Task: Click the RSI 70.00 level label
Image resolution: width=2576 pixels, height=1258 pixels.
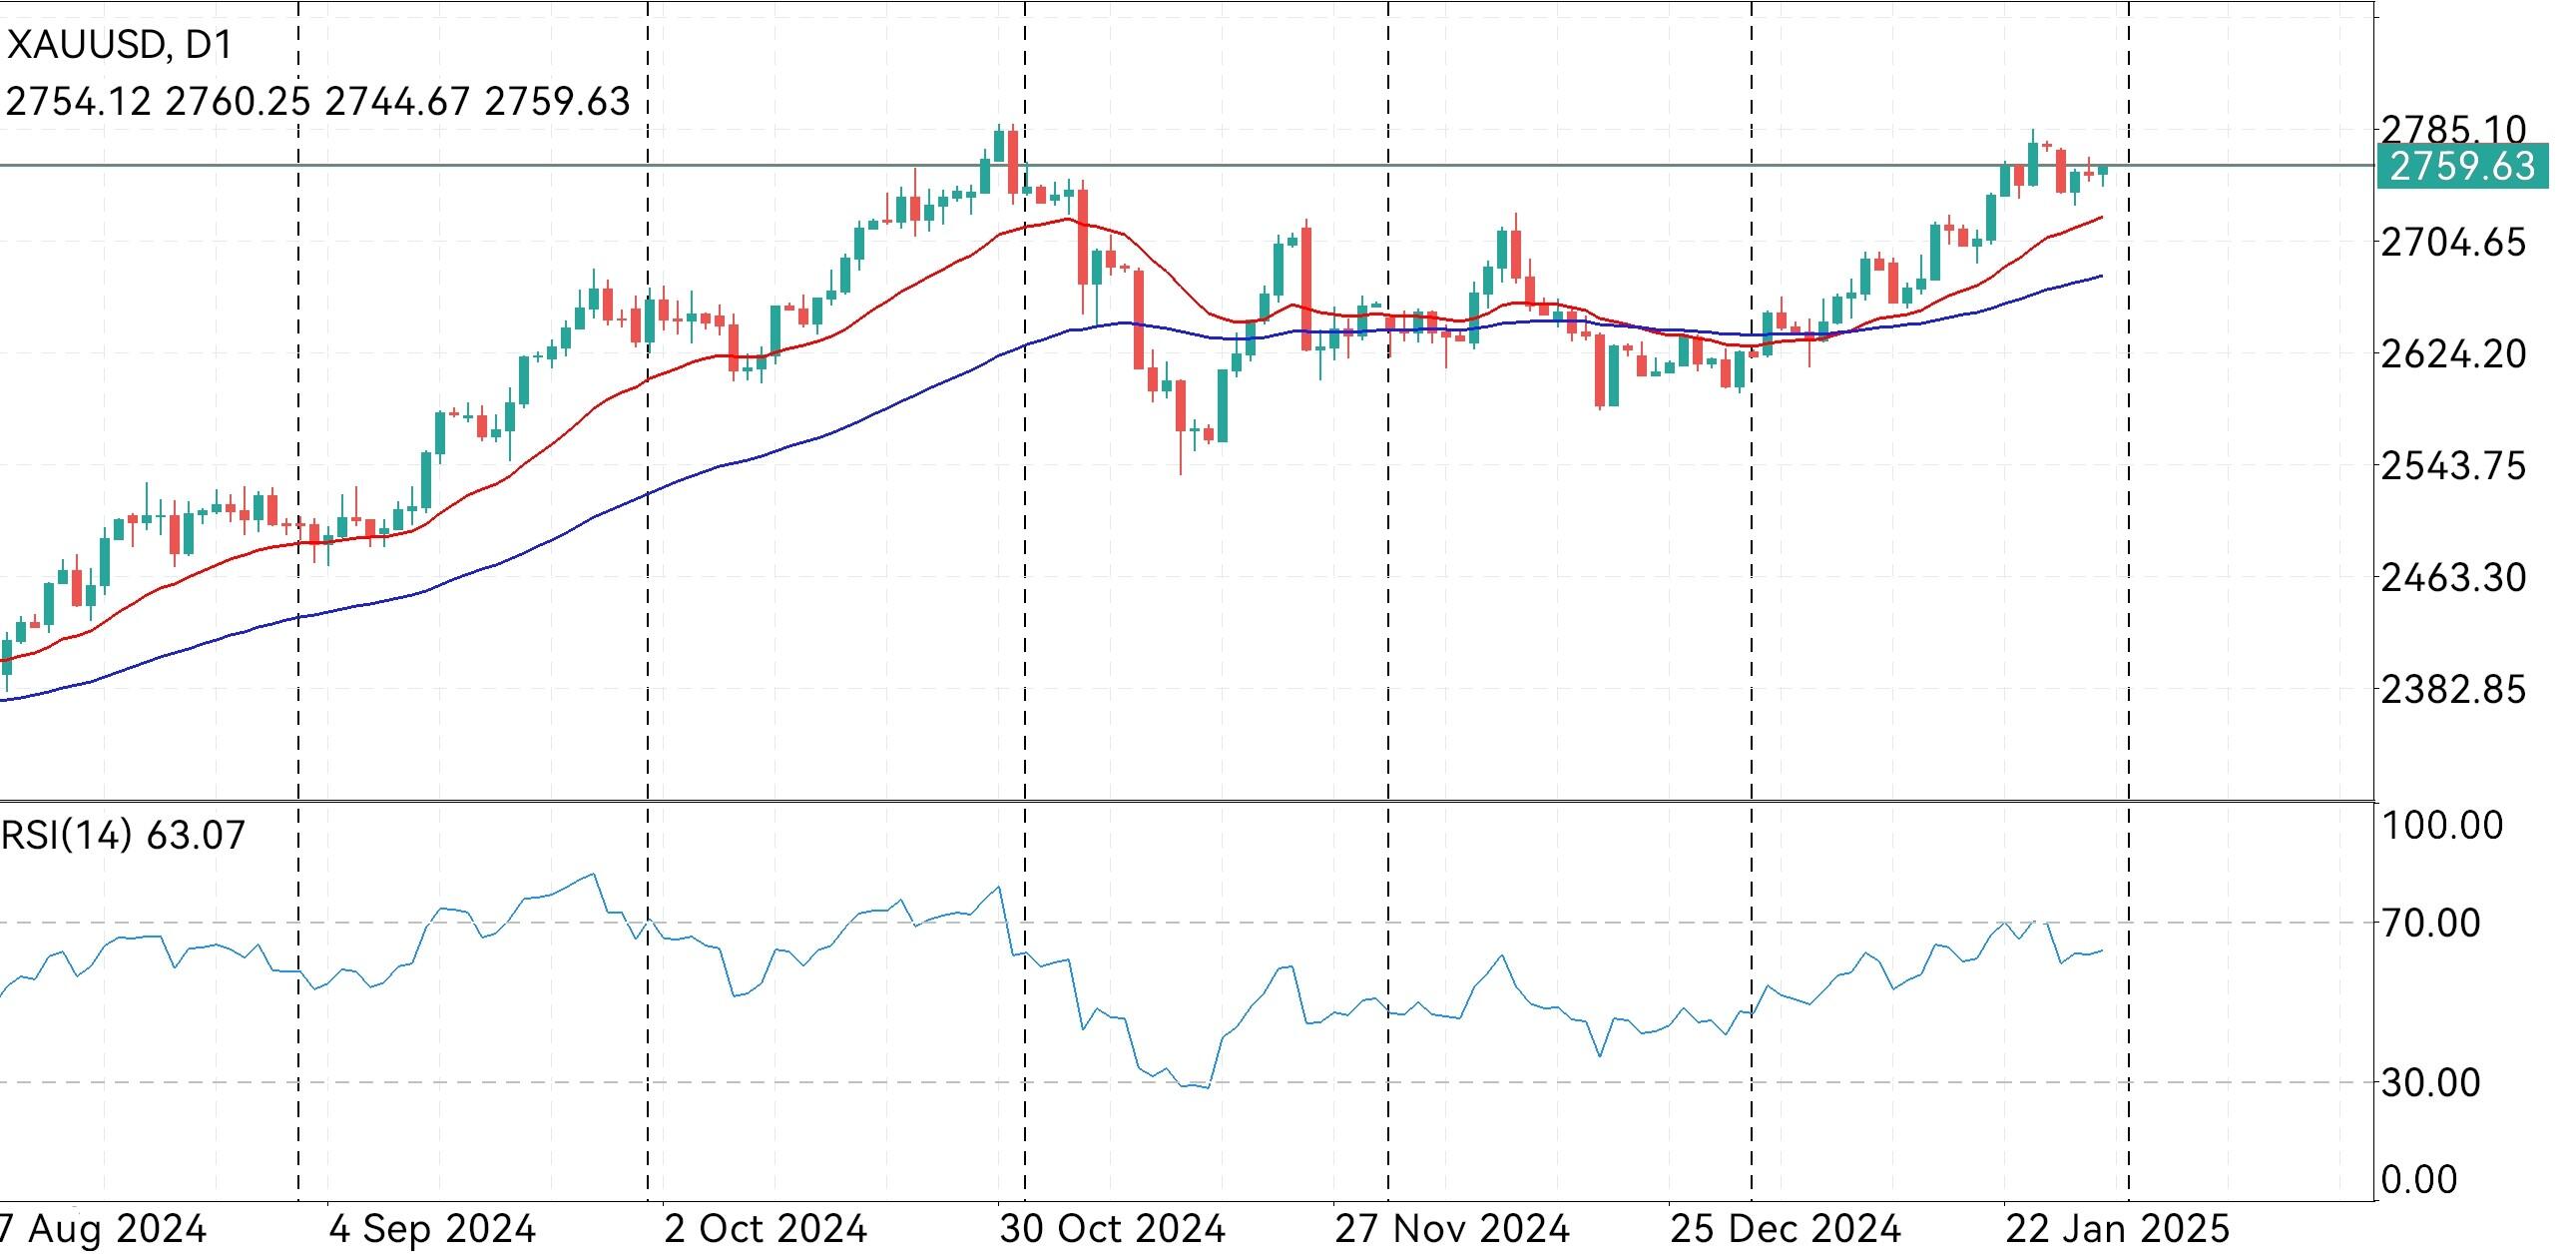Action: tap(2431, 923)
